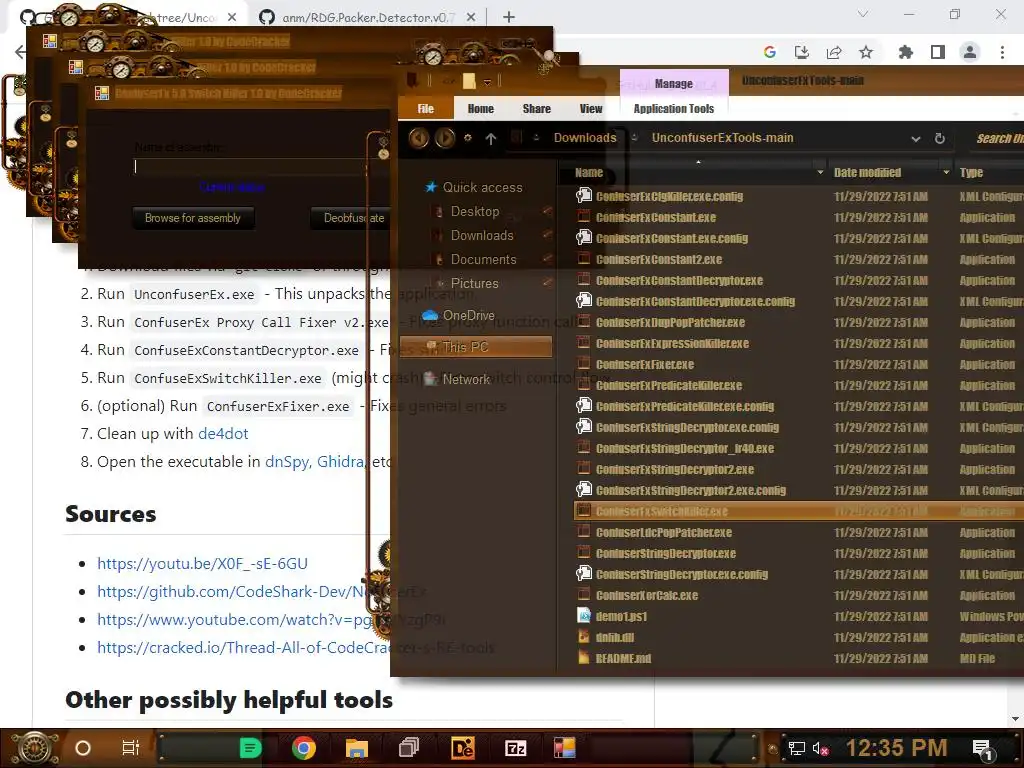1024x768 pixels.
Task: Open the Start menu gear orb
Action: coord(35,748)
